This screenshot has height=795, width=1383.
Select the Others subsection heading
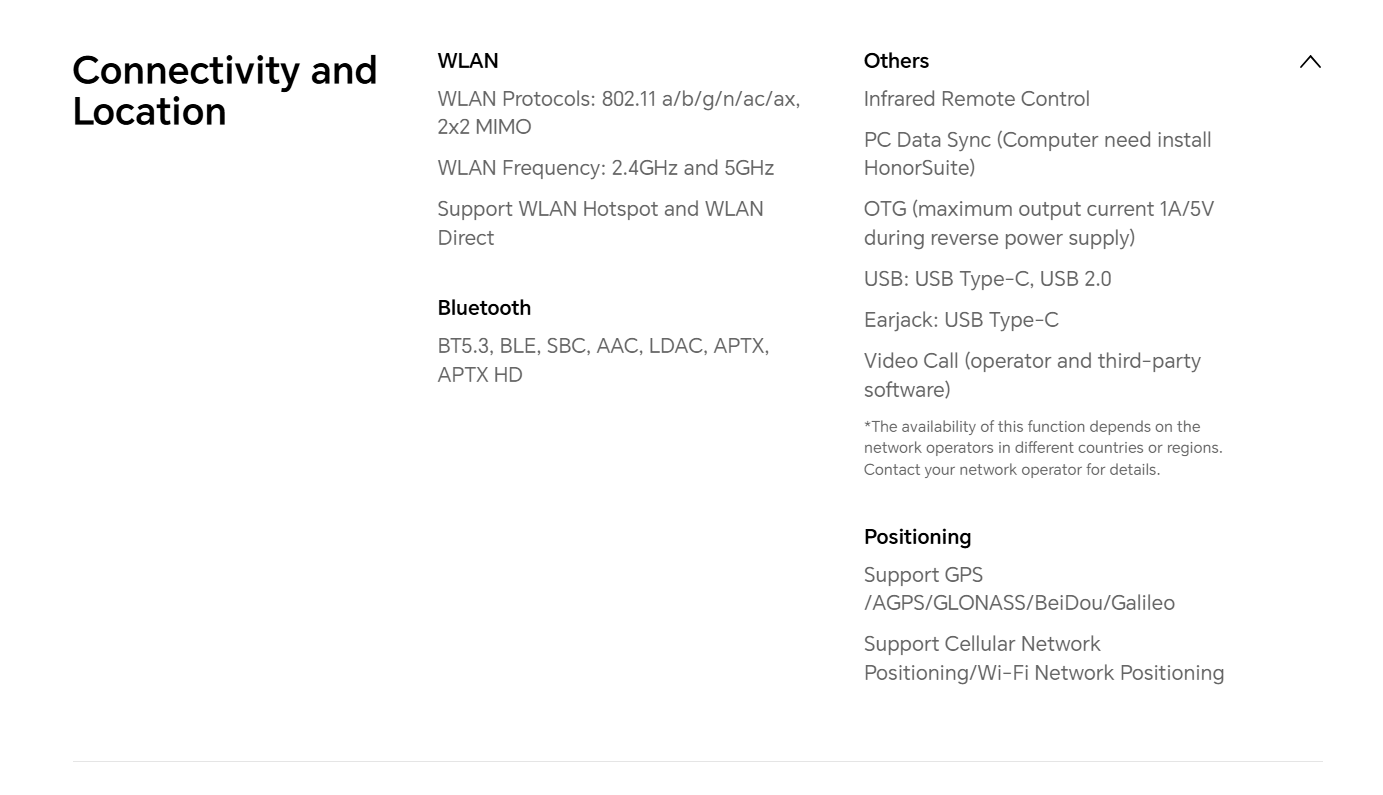coord(896,61)
